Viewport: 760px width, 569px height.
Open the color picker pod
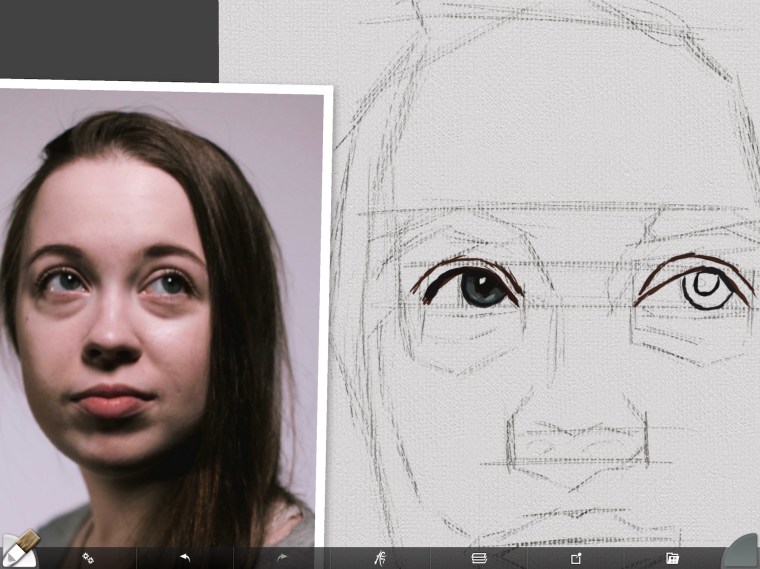[x=742, y=552]
